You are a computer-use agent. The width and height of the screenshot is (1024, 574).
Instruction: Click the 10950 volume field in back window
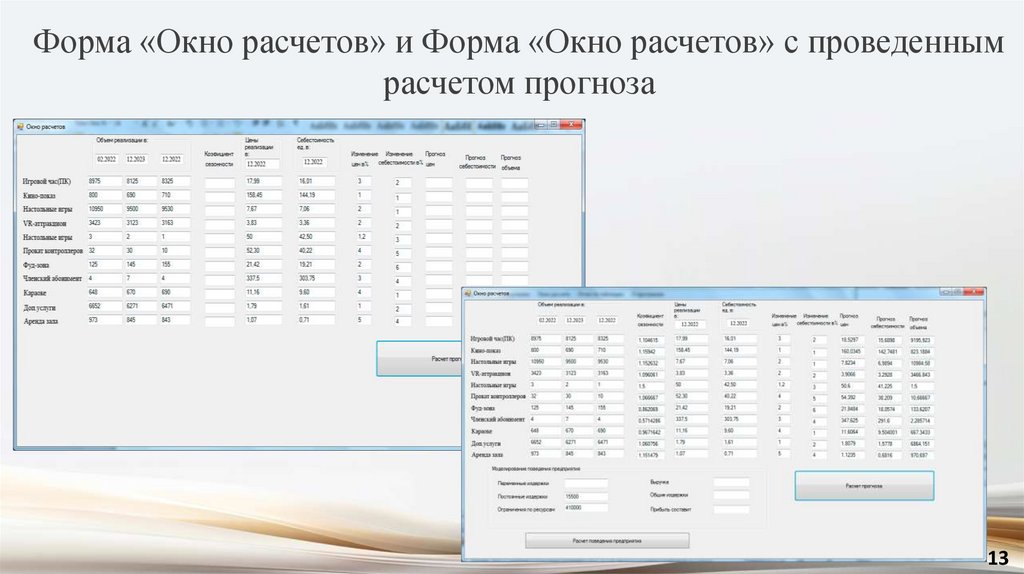coord(104,209)
